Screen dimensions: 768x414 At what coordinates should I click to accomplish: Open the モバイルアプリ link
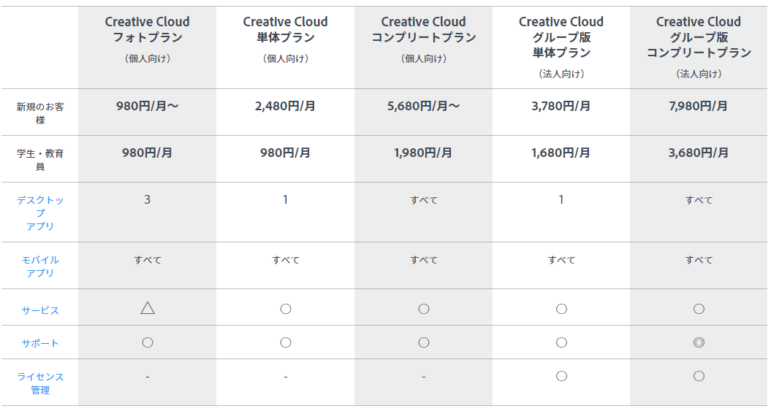(x=38, y=266)
